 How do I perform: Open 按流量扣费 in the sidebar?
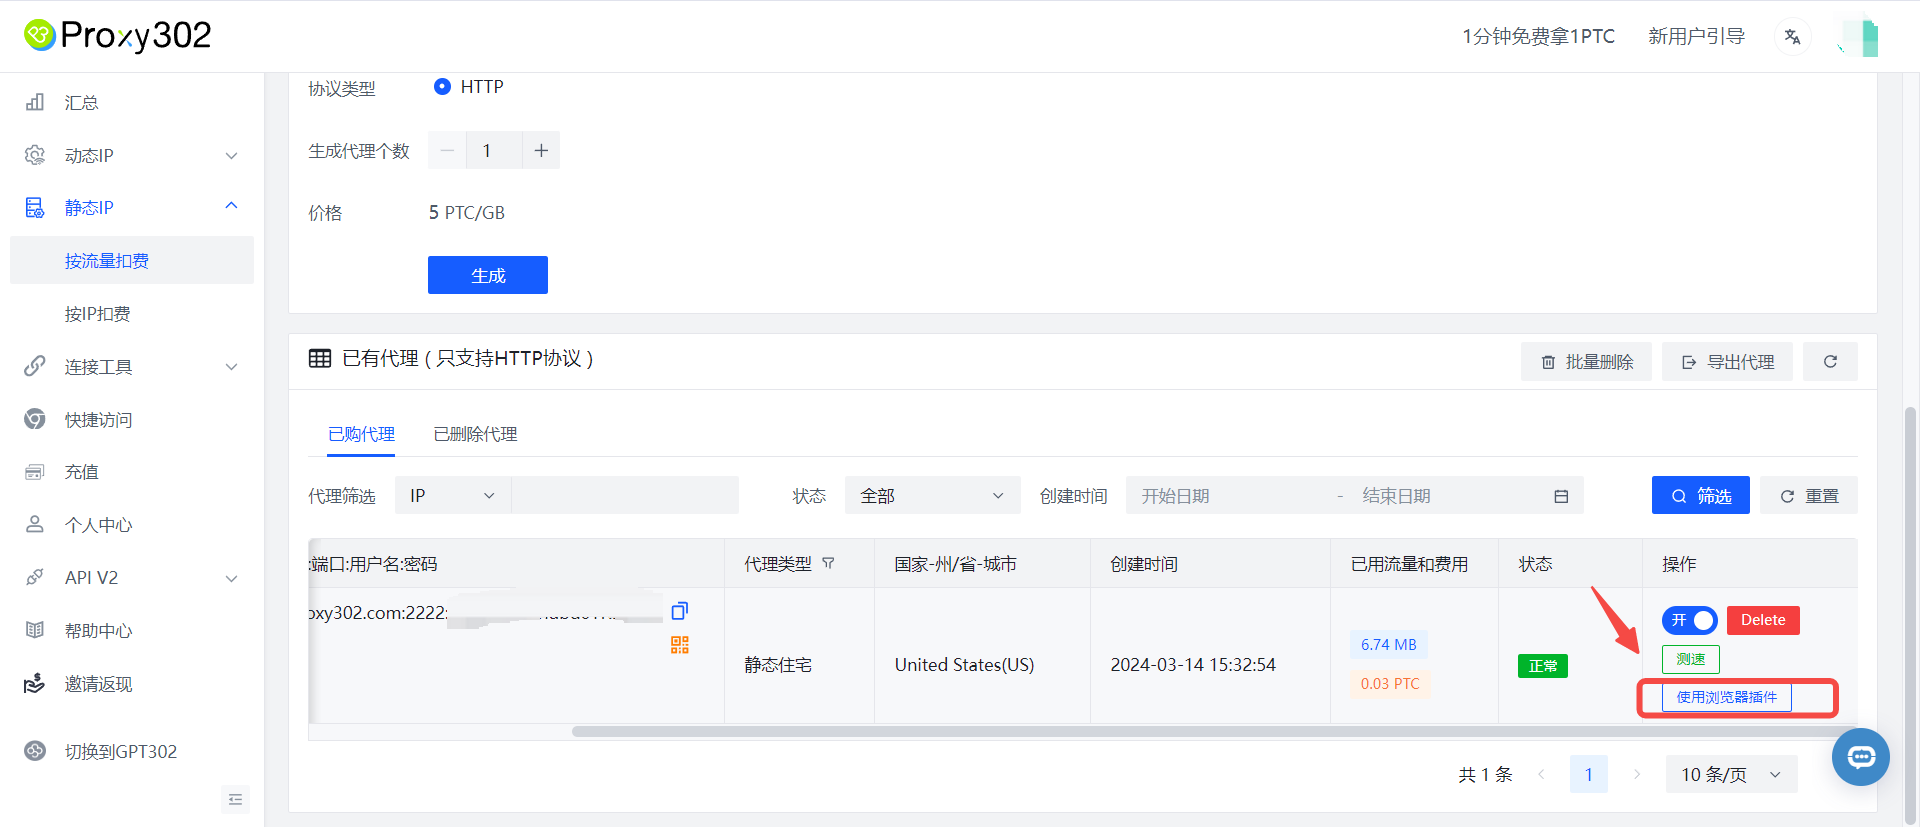pos(132,260)
